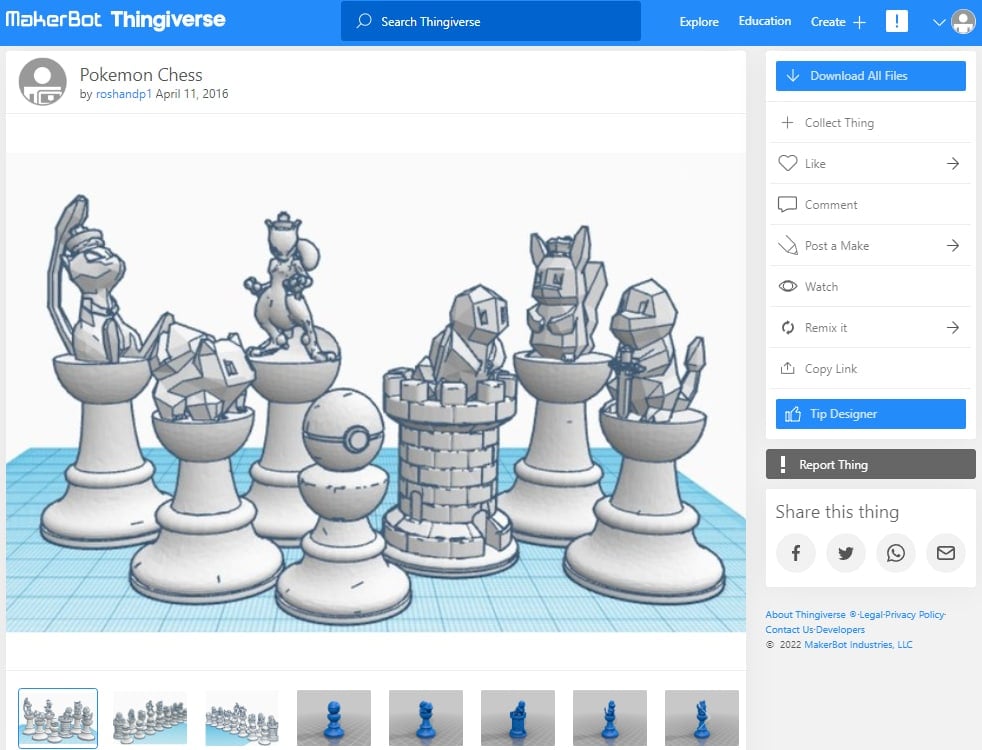Share this thing on Twitter
982x750 pixels.
click(x=845, y=553)
